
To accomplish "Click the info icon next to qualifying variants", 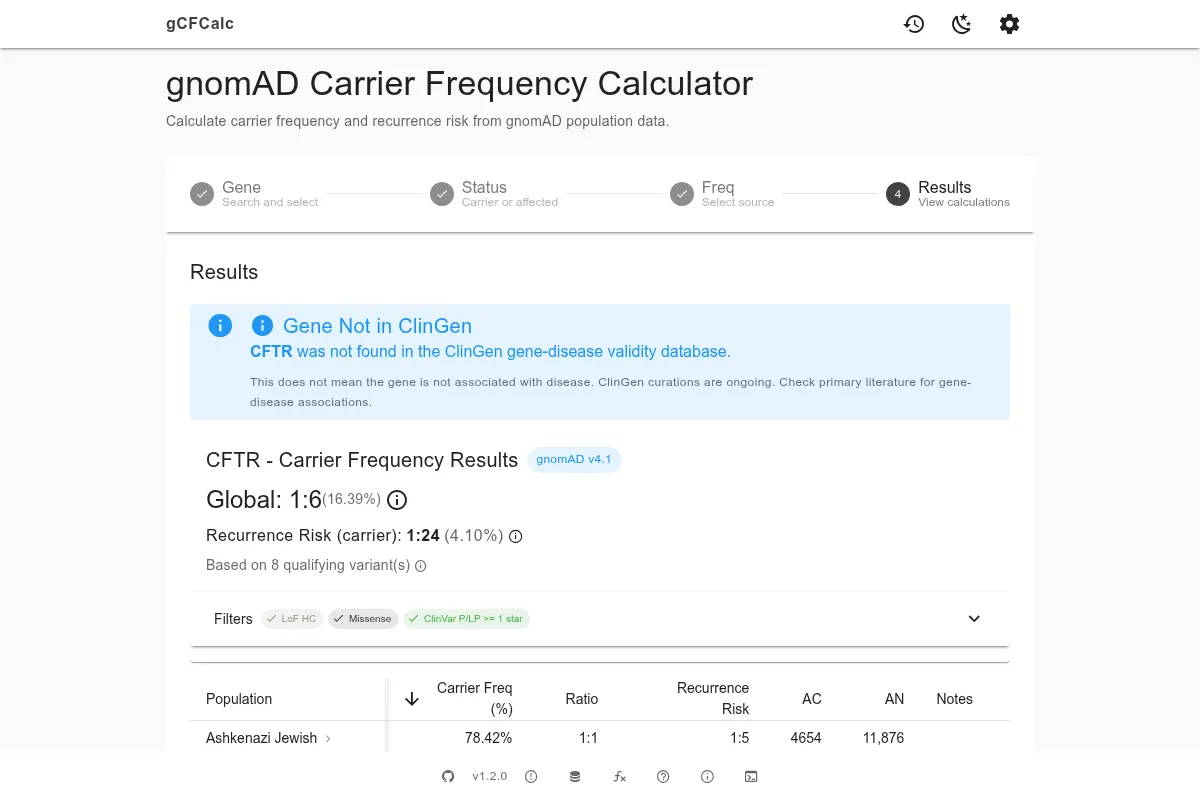I will tap(421, 566).
